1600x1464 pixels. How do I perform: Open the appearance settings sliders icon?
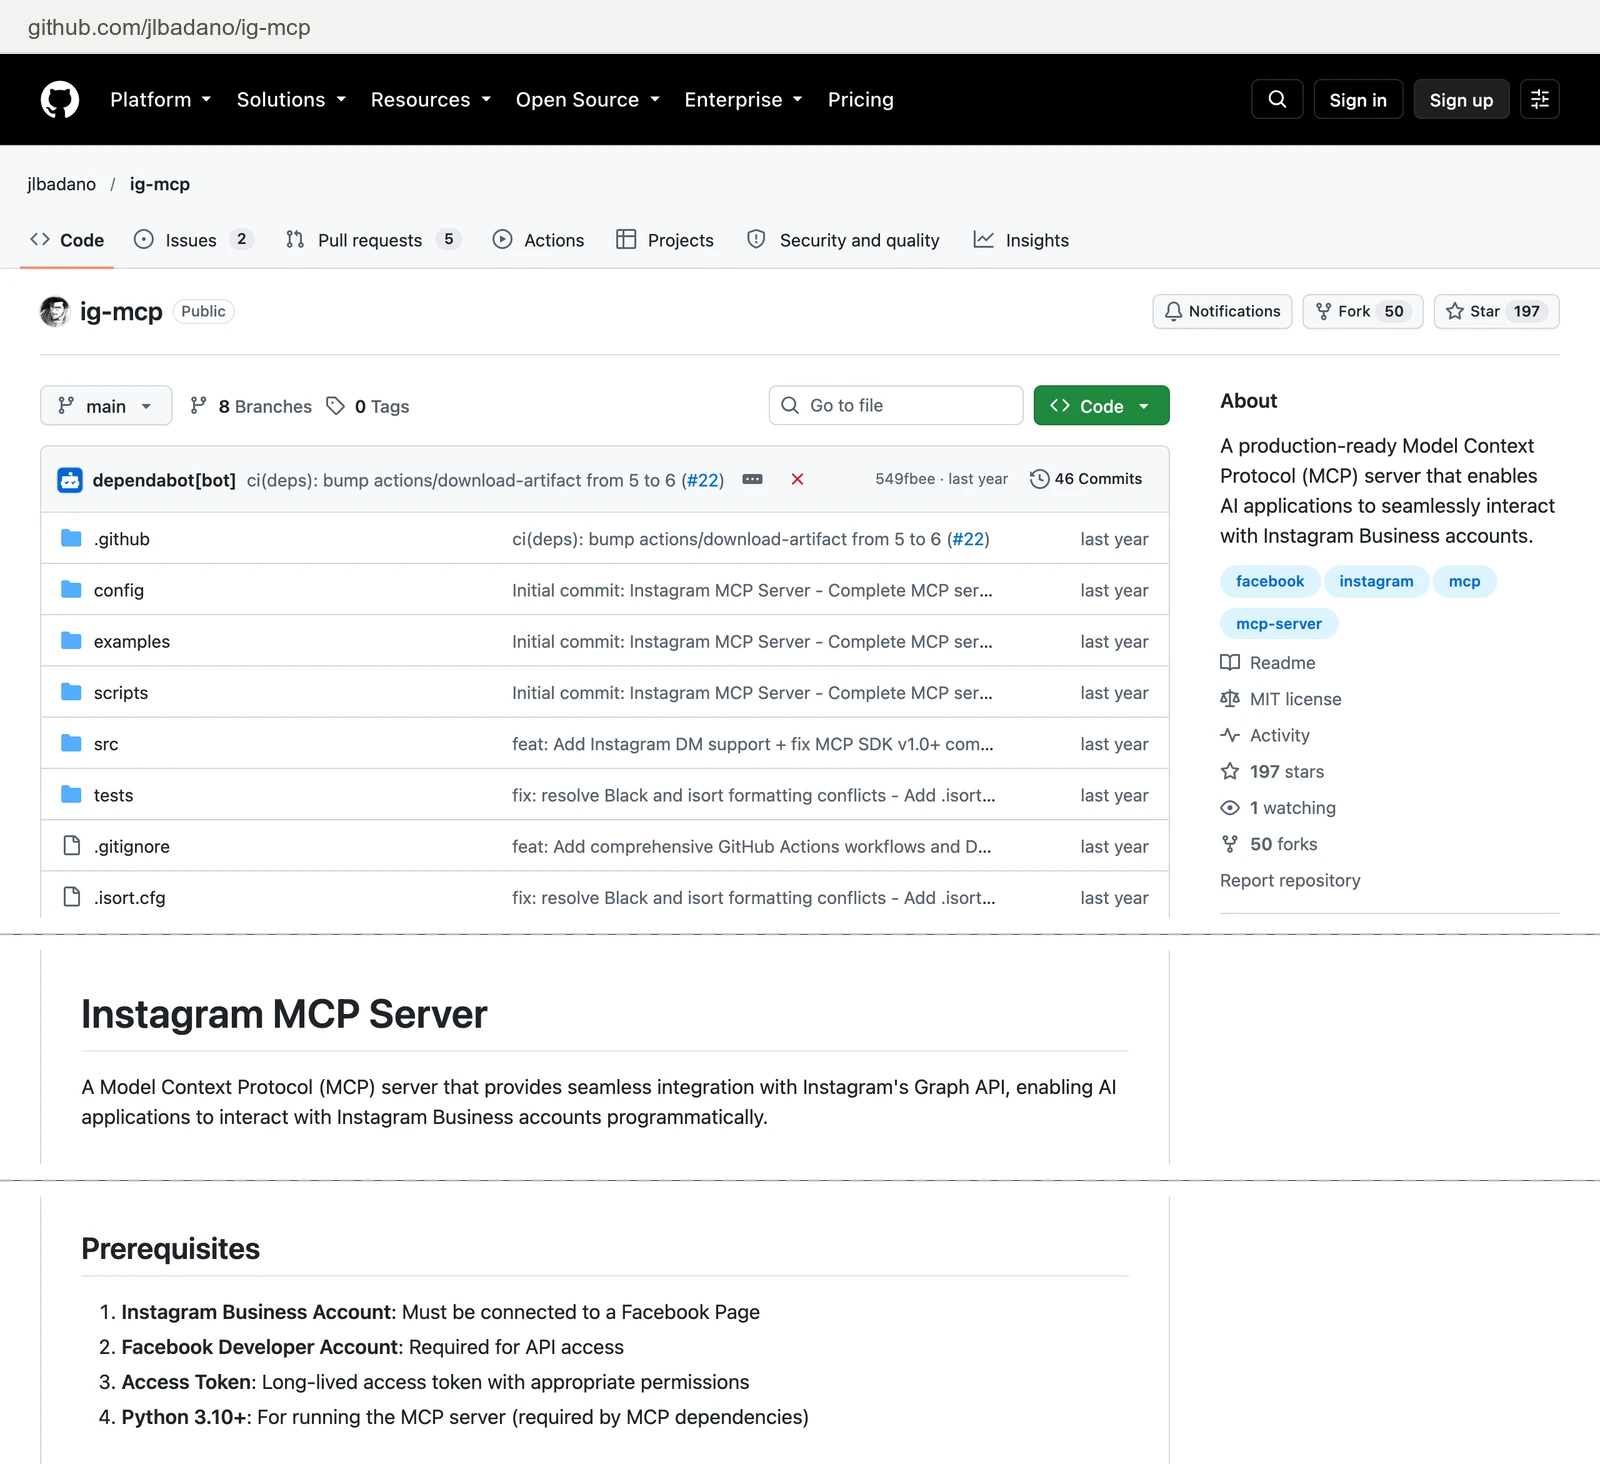click(x=1540, y=99)
